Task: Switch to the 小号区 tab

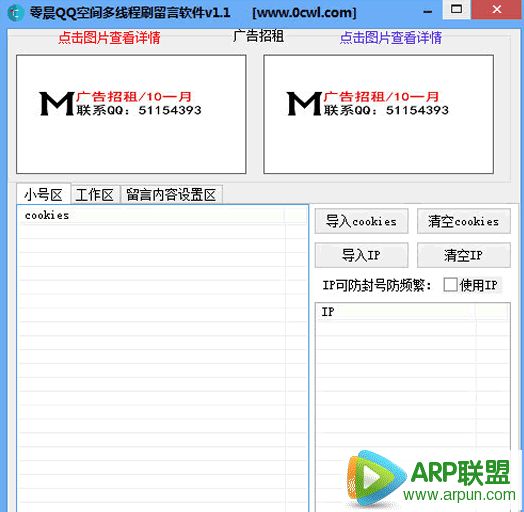Action: (43, 194)
